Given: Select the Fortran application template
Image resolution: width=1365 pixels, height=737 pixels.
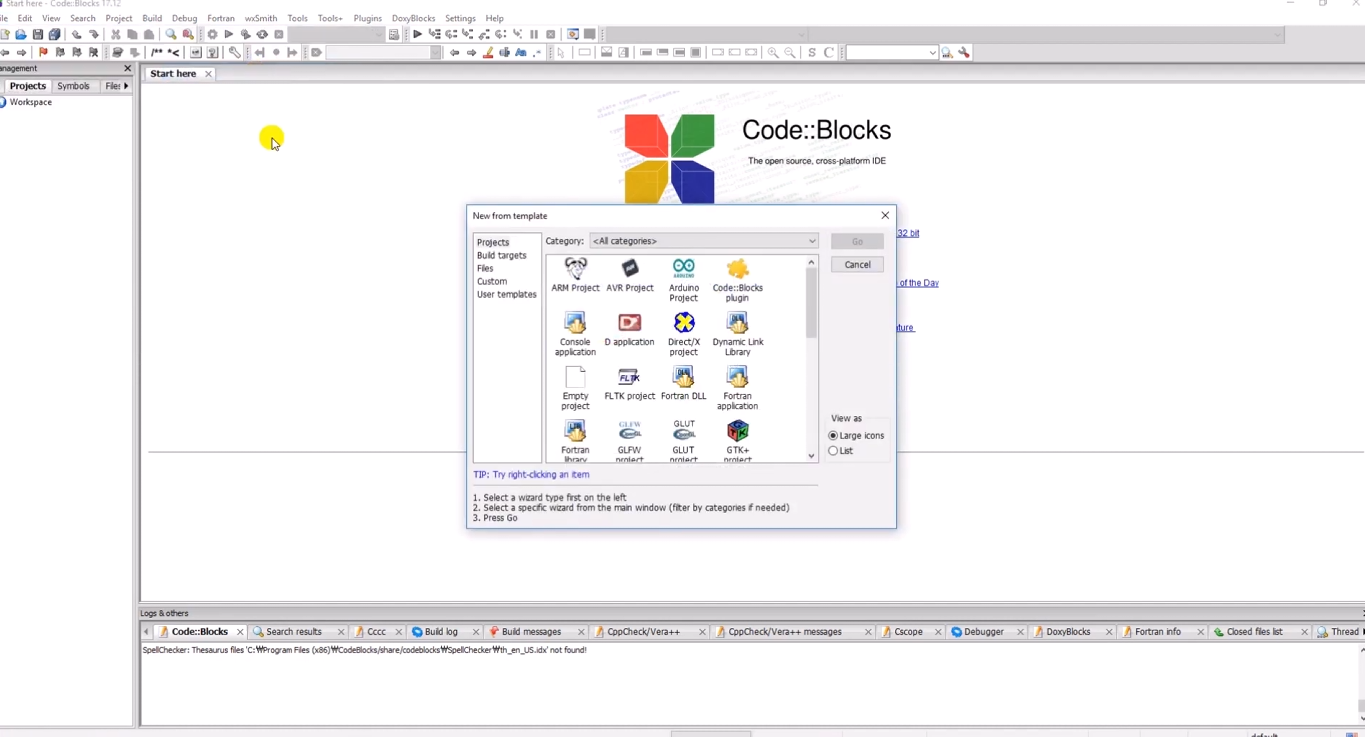Looking at the screenshot, I should click(x=738, y=388).
